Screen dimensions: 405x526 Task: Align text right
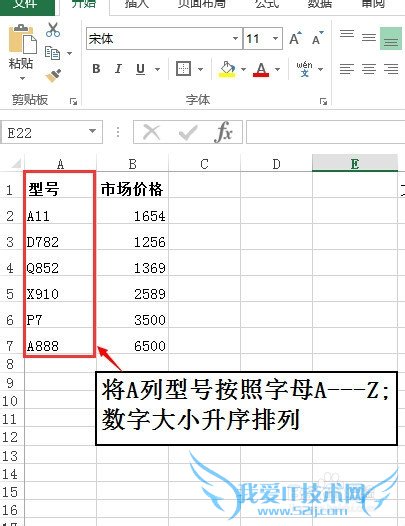tap(391, 69)
